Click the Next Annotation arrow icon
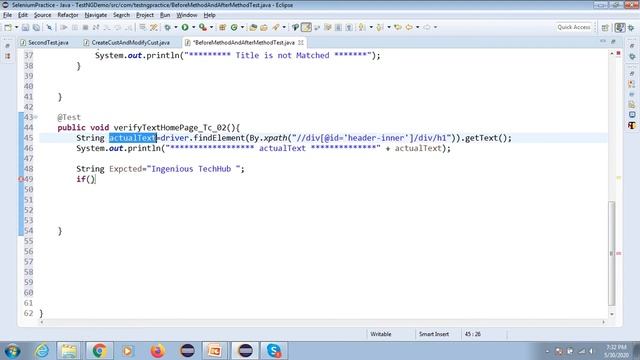Screen dimensions: 640x360 click(x=362, y=27)
